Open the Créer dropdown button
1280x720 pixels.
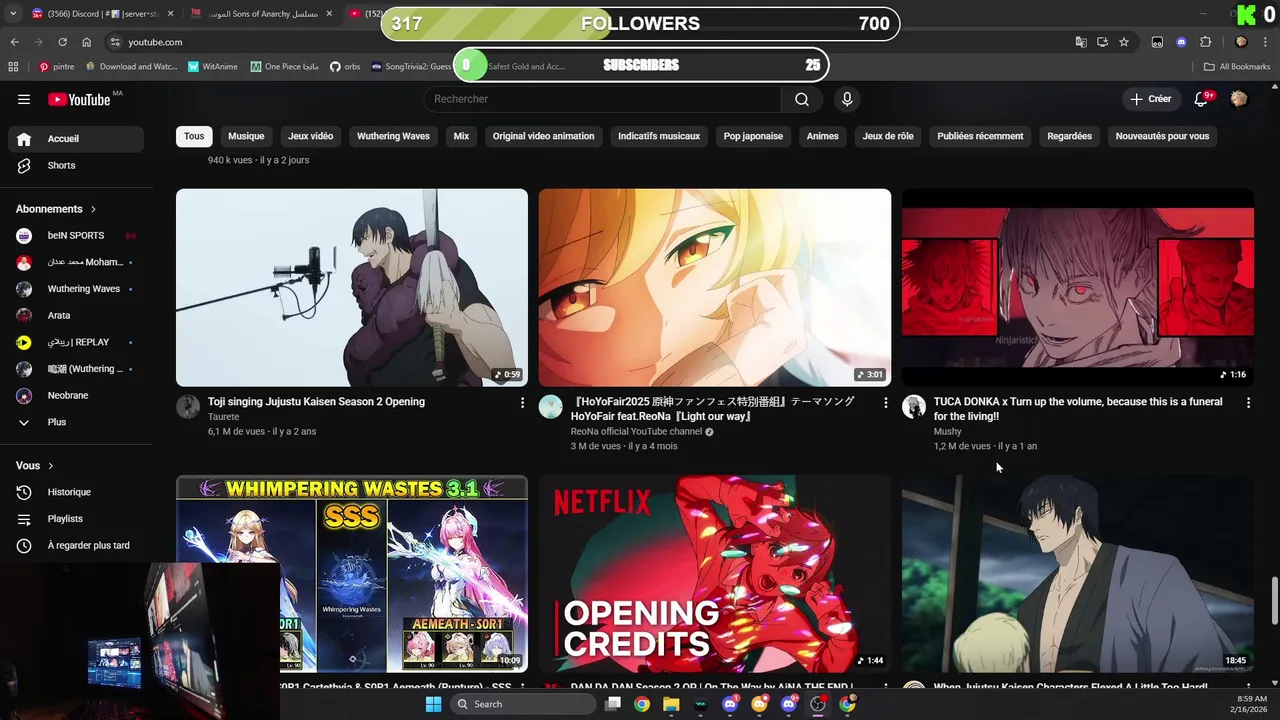coord(1150,99)
